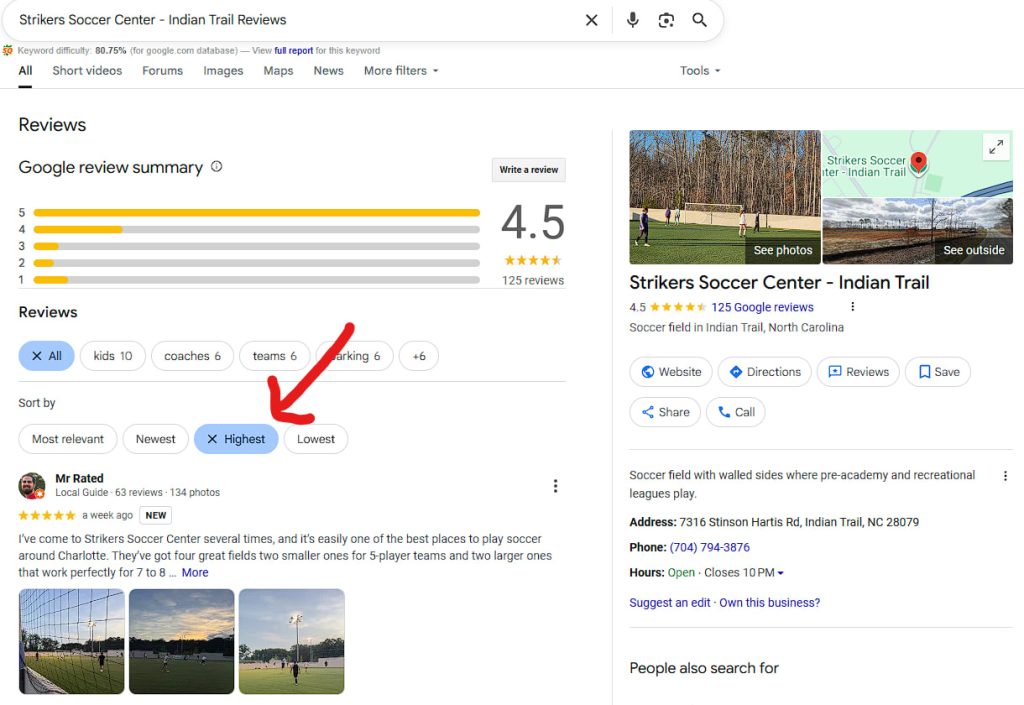Viewport: 1024px width, 705px height.
Task: Open full report keyword link
Action: point(293,50)
